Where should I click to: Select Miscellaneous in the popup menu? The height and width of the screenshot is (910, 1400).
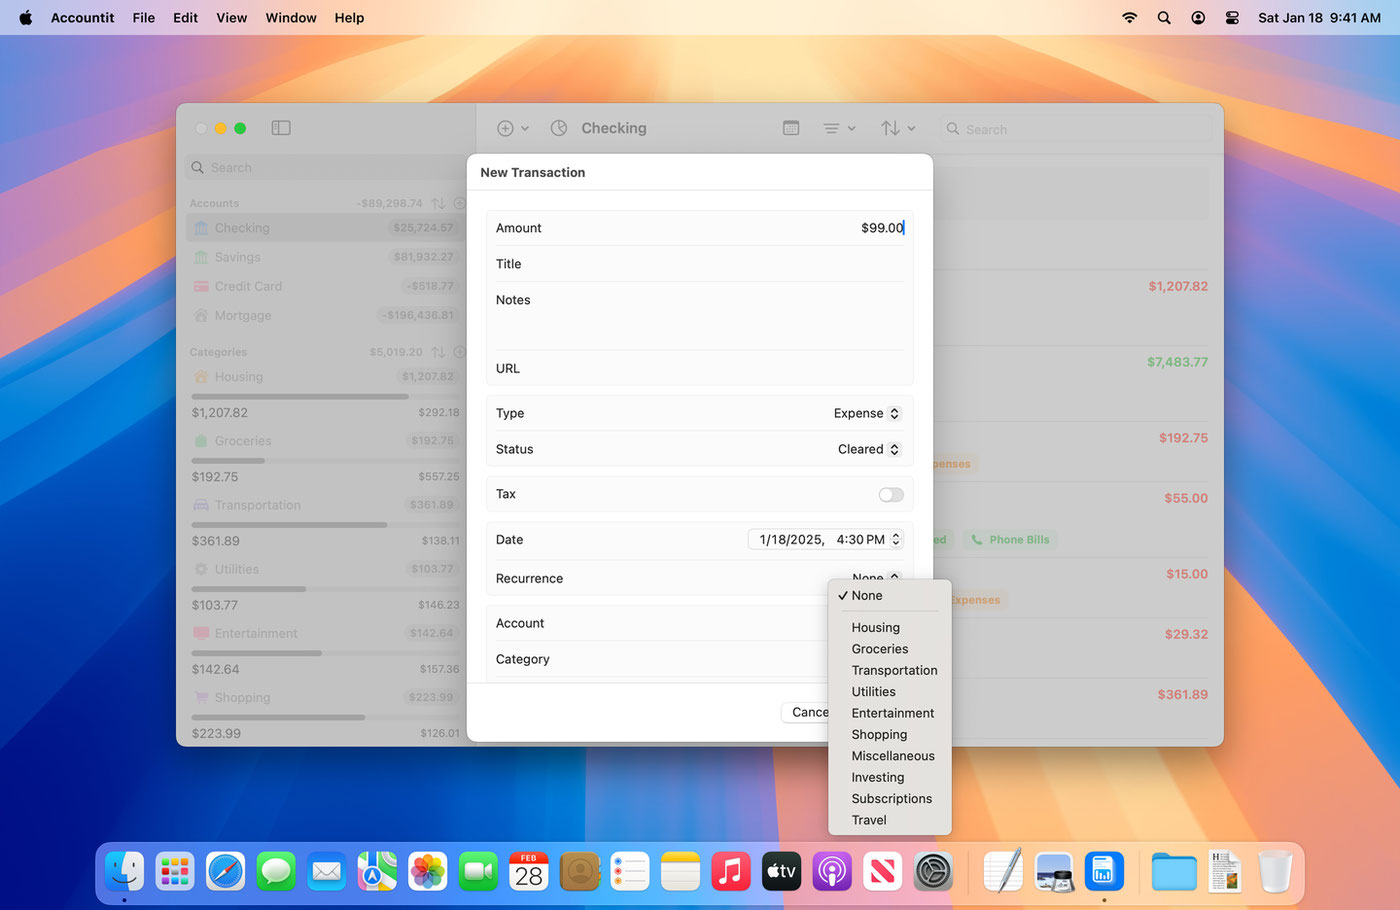tap(889, 756)
